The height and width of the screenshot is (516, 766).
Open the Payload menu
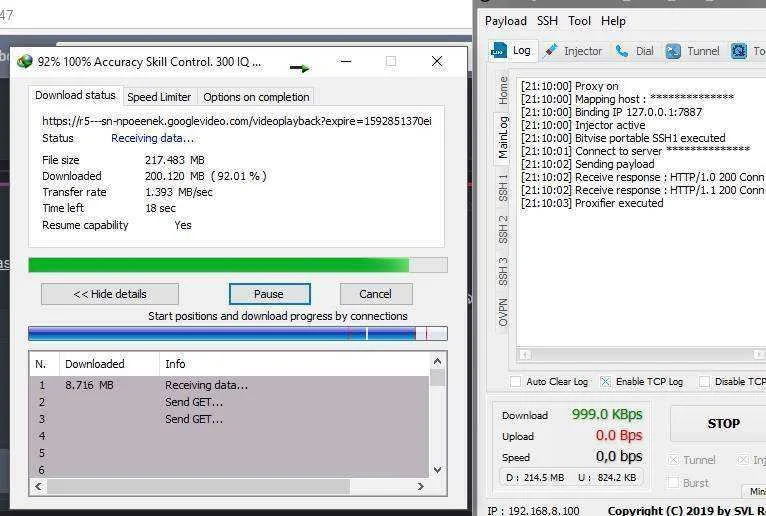point(506,21)
